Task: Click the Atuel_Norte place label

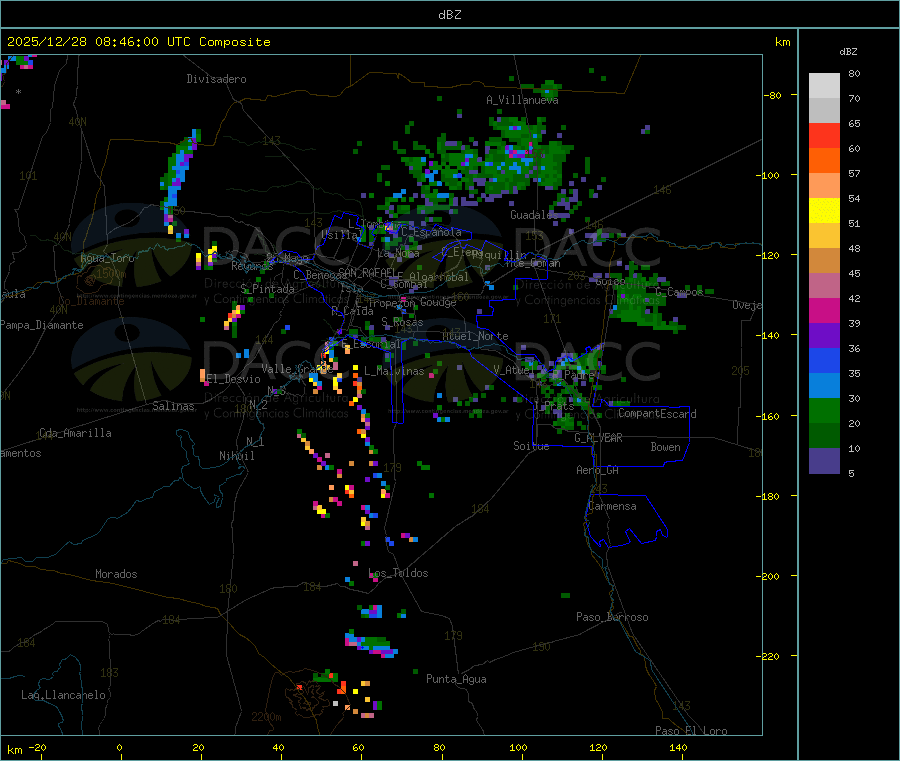Action: point(475,336)
